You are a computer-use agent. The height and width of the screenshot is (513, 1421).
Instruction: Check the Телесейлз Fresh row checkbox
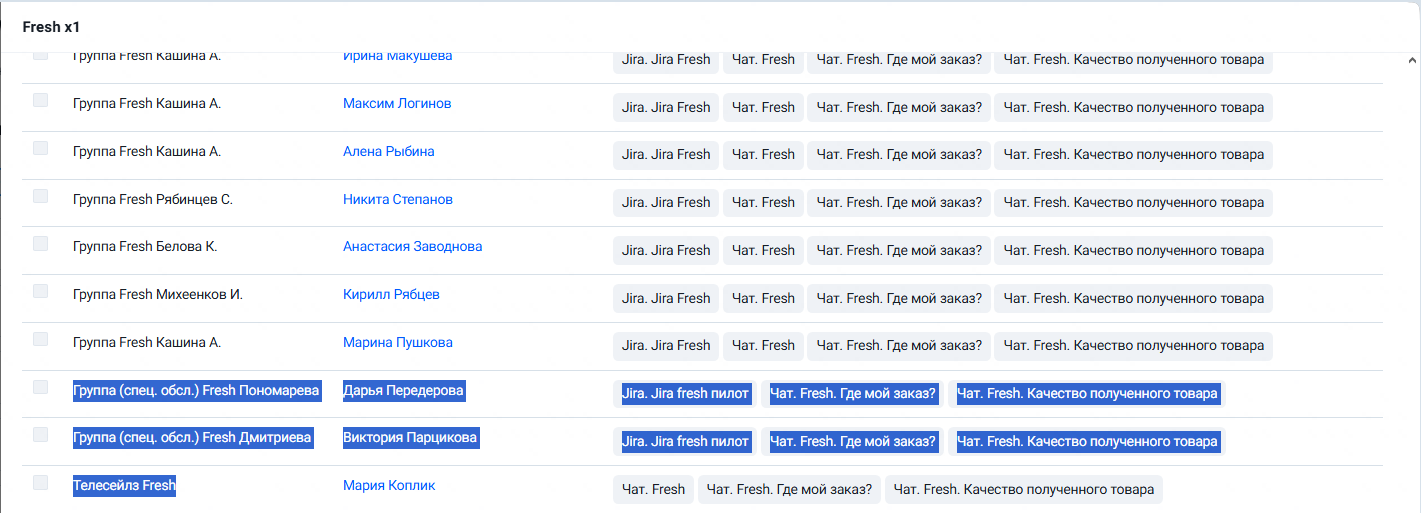[40, 482]
